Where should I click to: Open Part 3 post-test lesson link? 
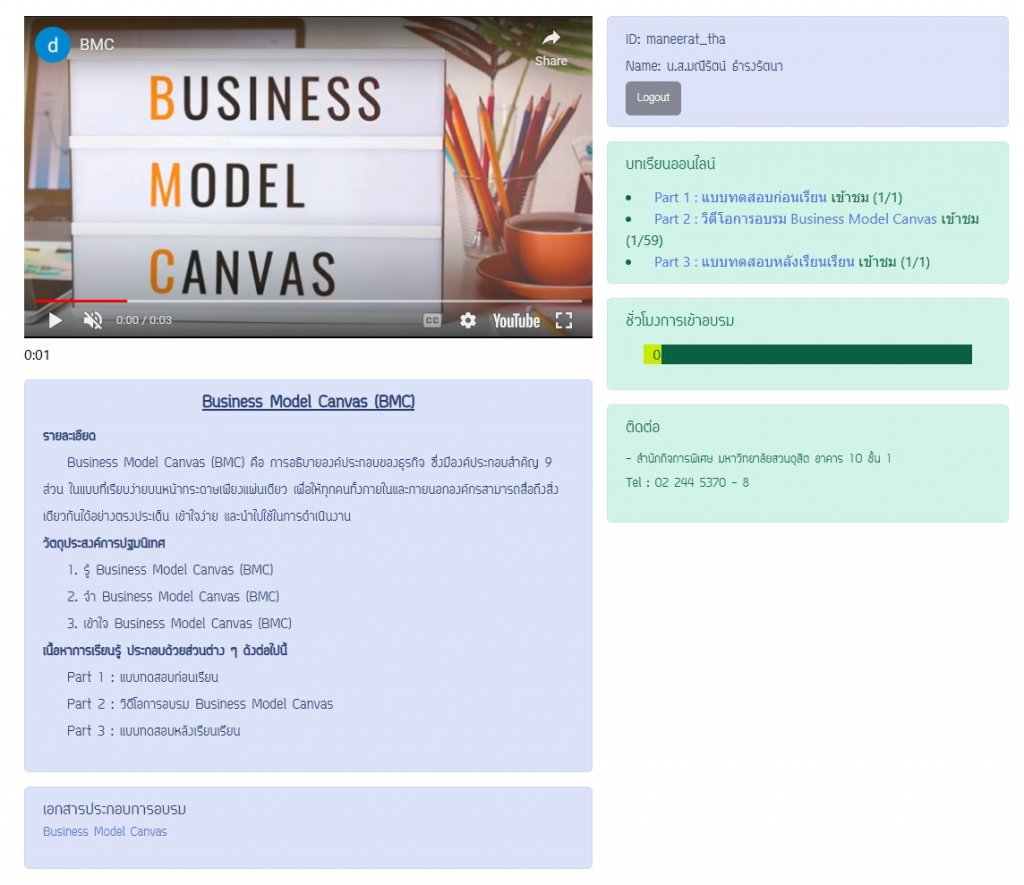tap(753, 262)
